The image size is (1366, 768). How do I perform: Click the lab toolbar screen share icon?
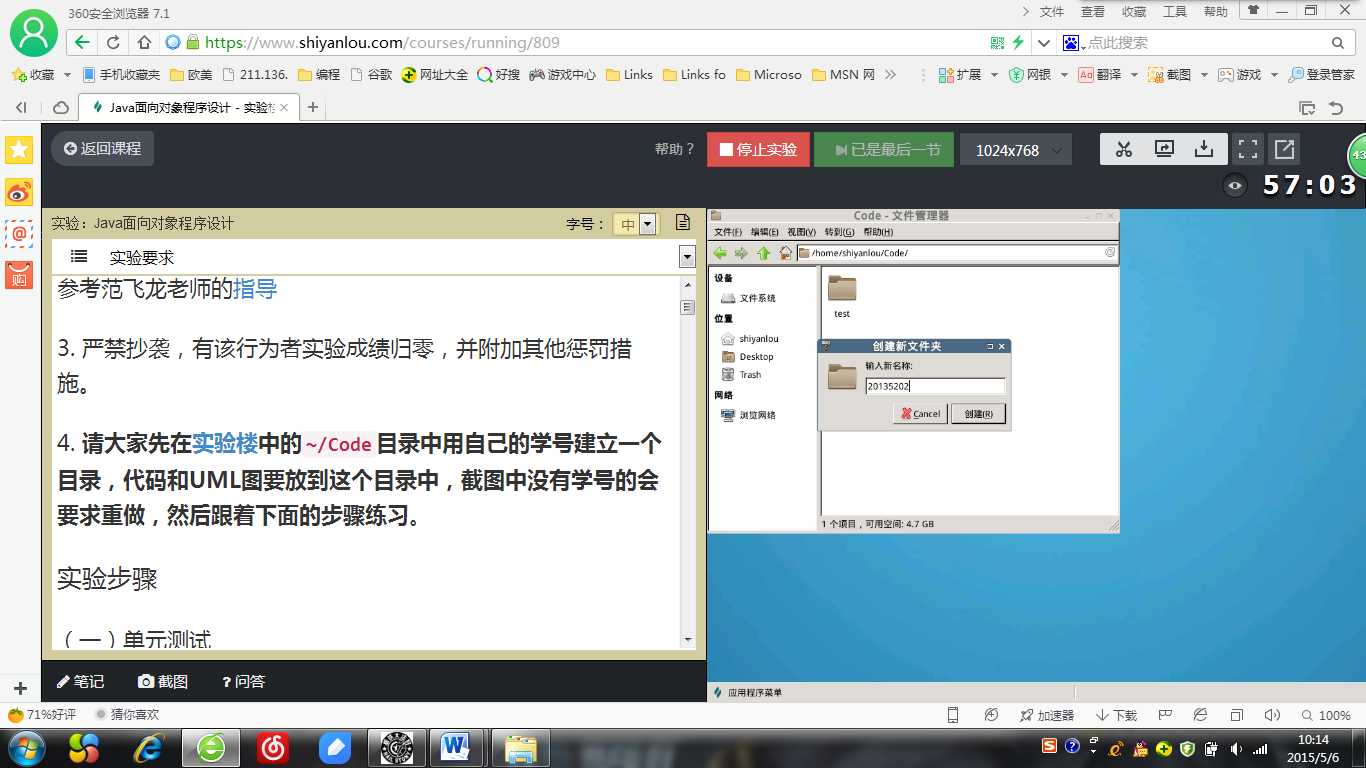[x=1164, y=149]
